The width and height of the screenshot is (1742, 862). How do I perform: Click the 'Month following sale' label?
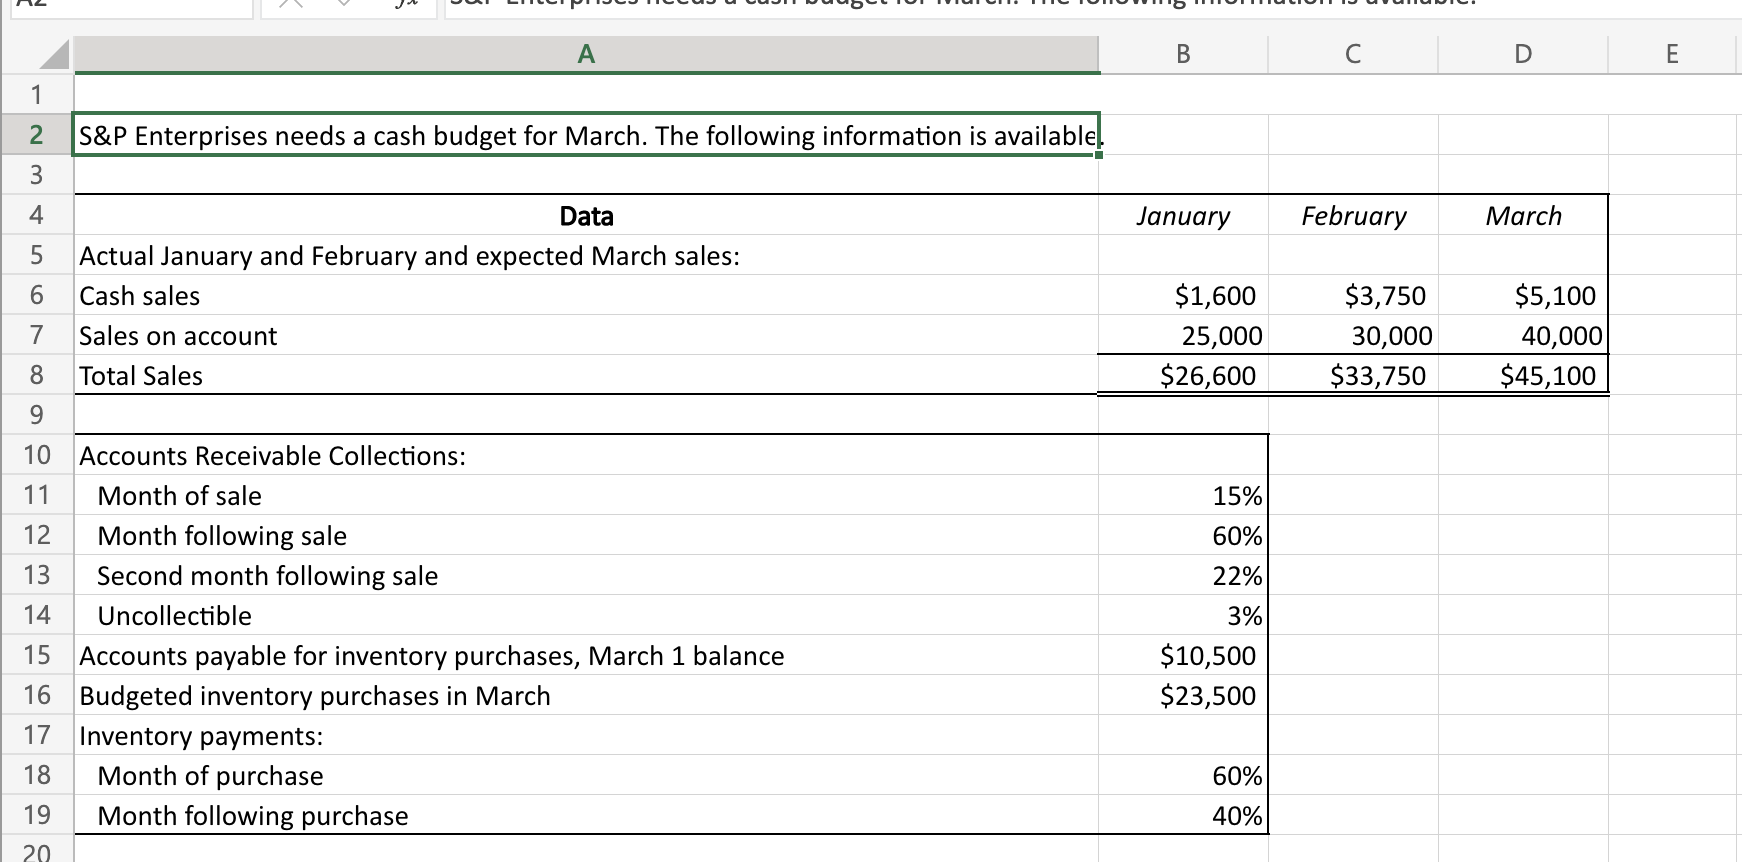222,536
